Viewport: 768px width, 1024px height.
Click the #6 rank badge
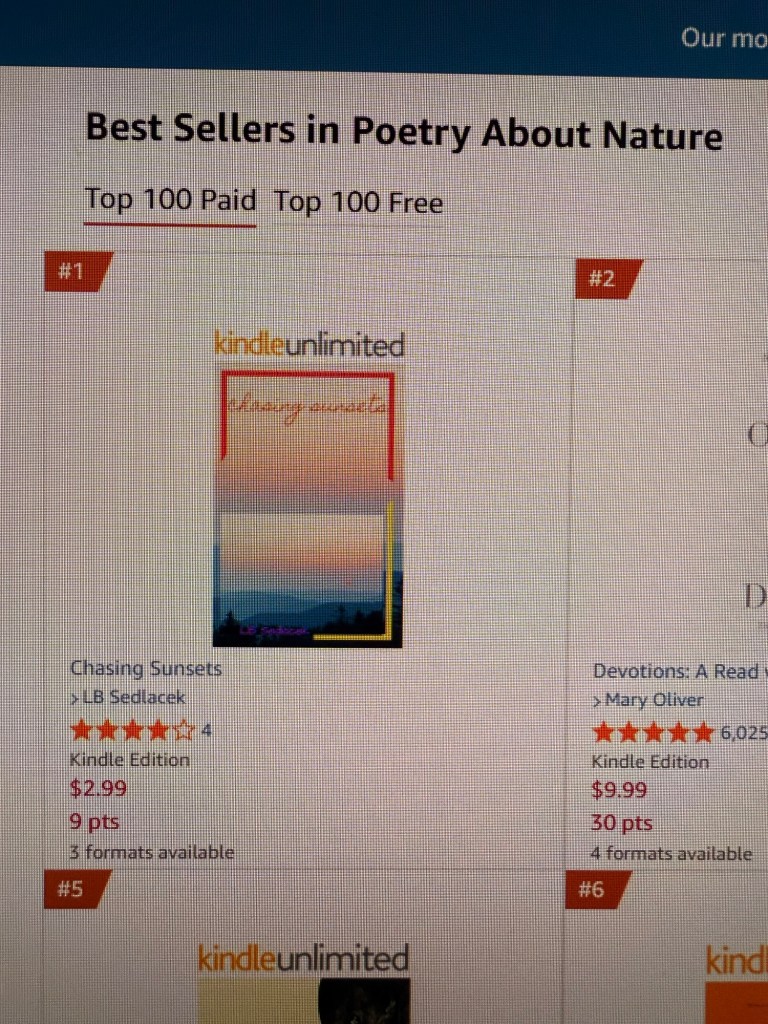pyautogui.click(x=592, y=889)
